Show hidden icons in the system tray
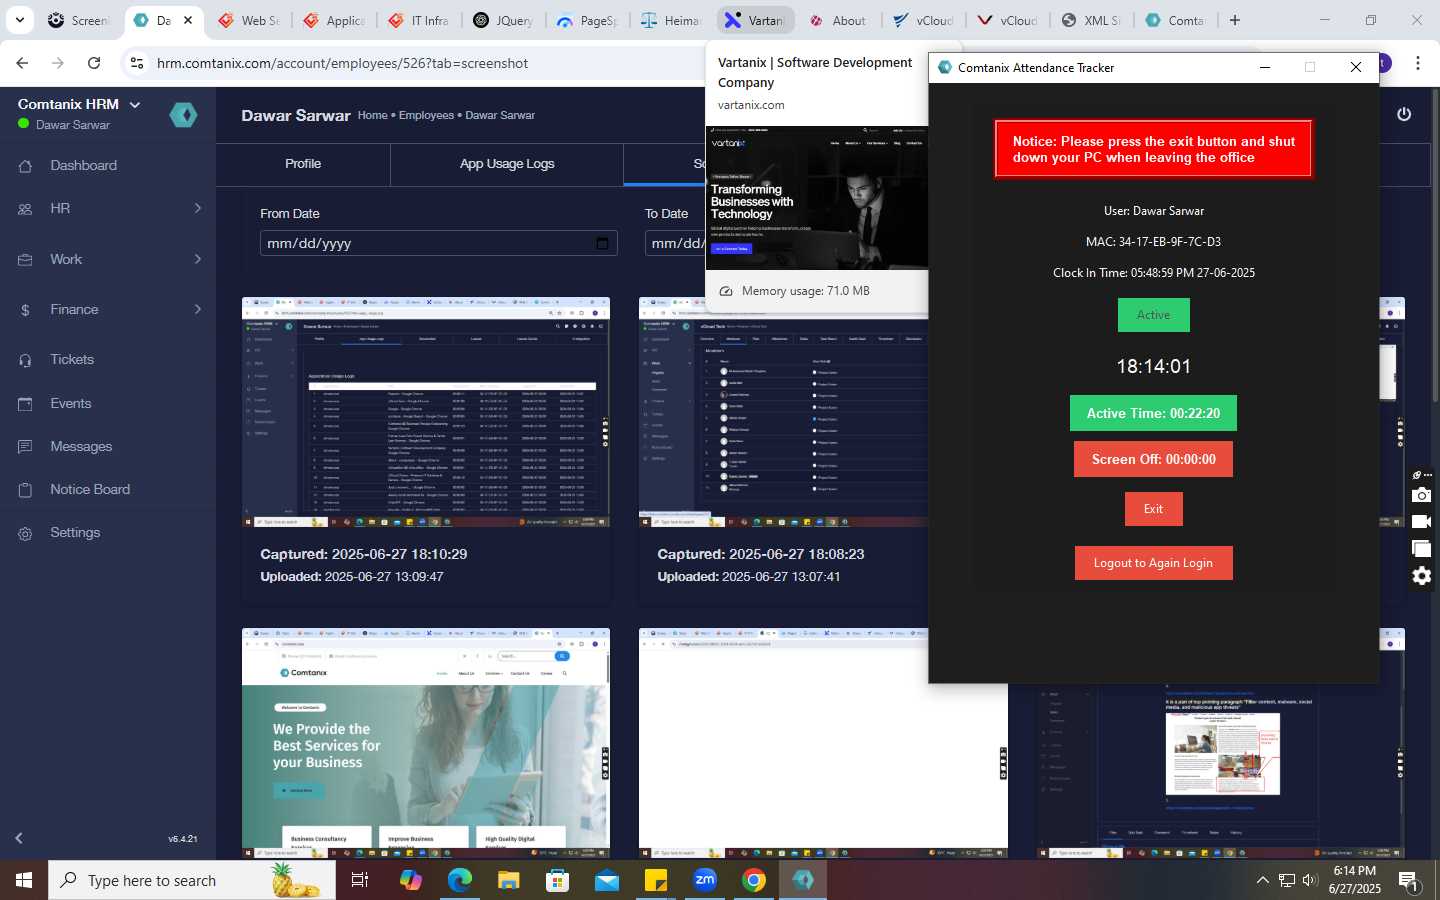This screenshot has height=900, width=1440. pyautogui.click(x=1262, y=880)
